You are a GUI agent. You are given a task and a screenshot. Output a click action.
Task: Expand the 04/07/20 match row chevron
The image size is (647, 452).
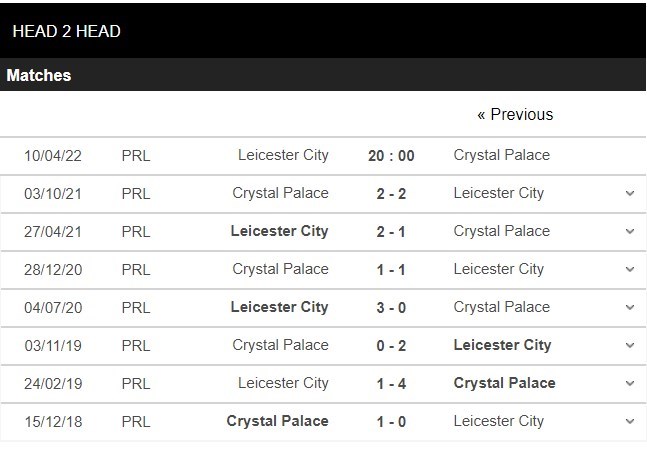[630, 307]
